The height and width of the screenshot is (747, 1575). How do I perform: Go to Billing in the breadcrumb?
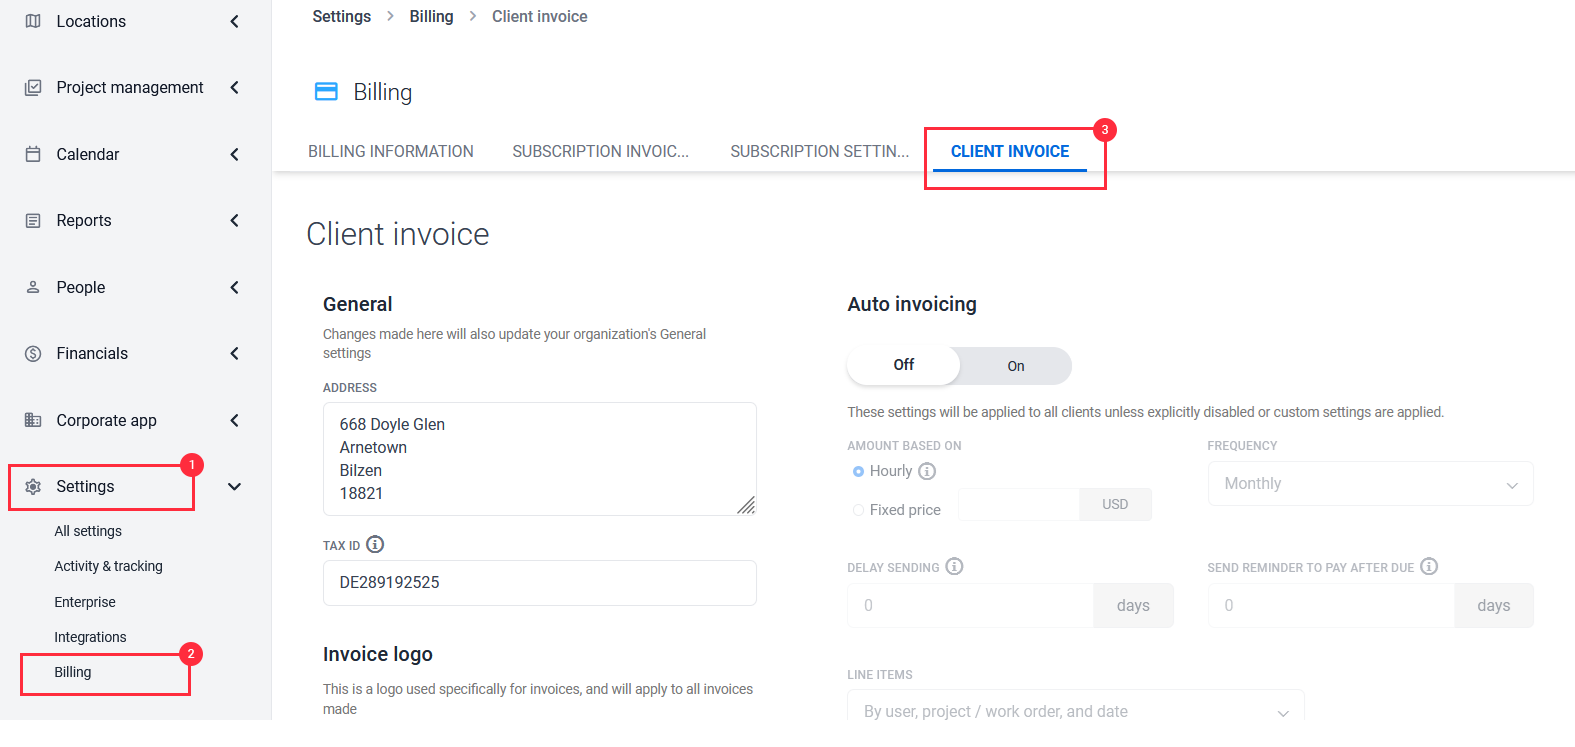[431, 17]
